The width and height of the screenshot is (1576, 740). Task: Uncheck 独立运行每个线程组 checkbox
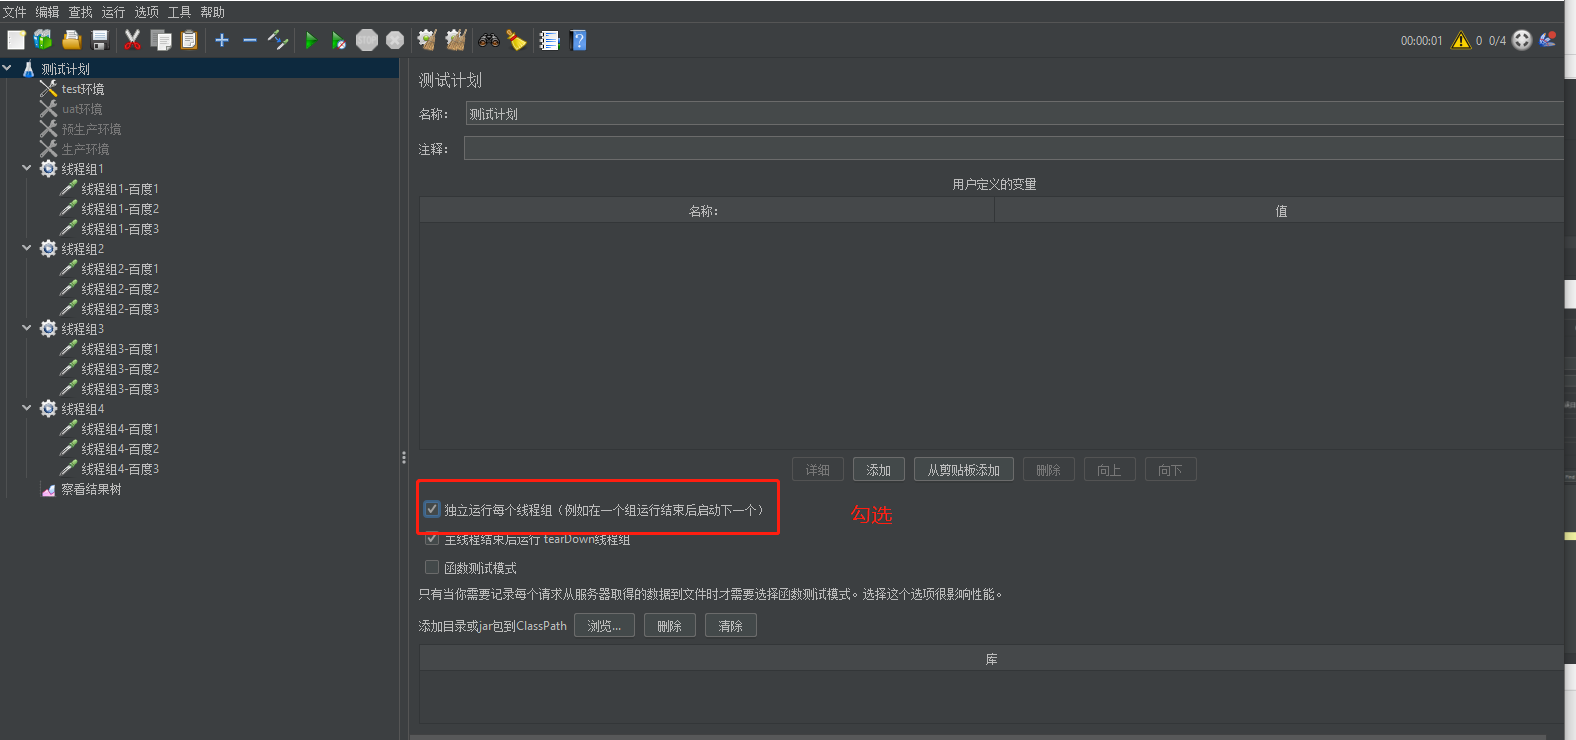[x=432, y=509]
